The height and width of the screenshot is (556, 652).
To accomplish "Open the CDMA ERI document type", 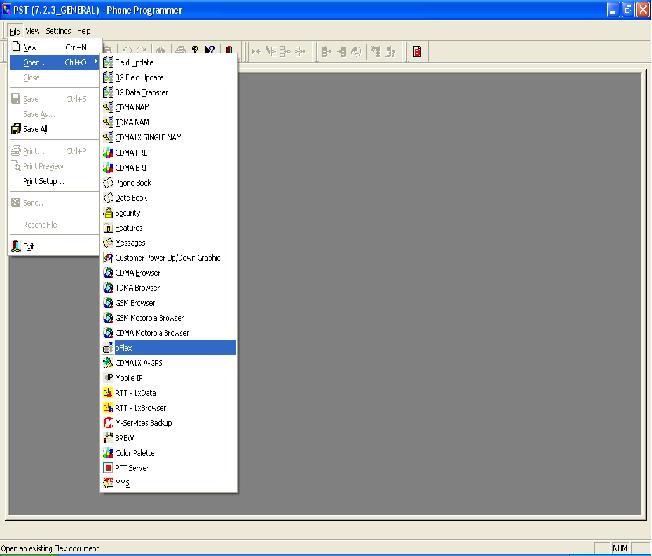I will pyautogui.click(x=169, y=168).
